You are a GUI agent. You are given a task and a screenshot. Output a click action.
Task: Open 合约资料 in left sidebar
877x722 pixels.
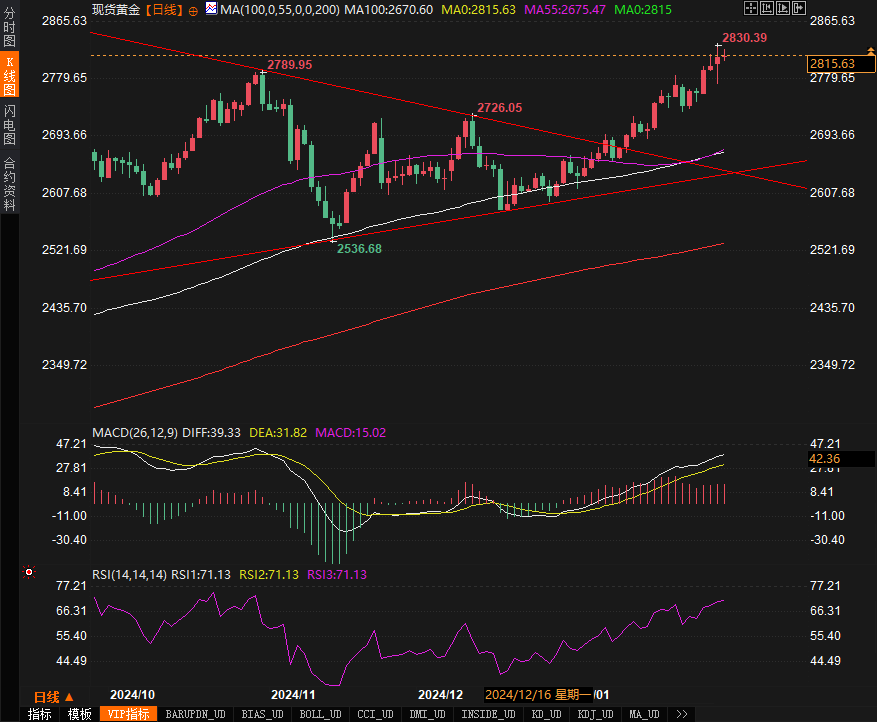(10, 183)
